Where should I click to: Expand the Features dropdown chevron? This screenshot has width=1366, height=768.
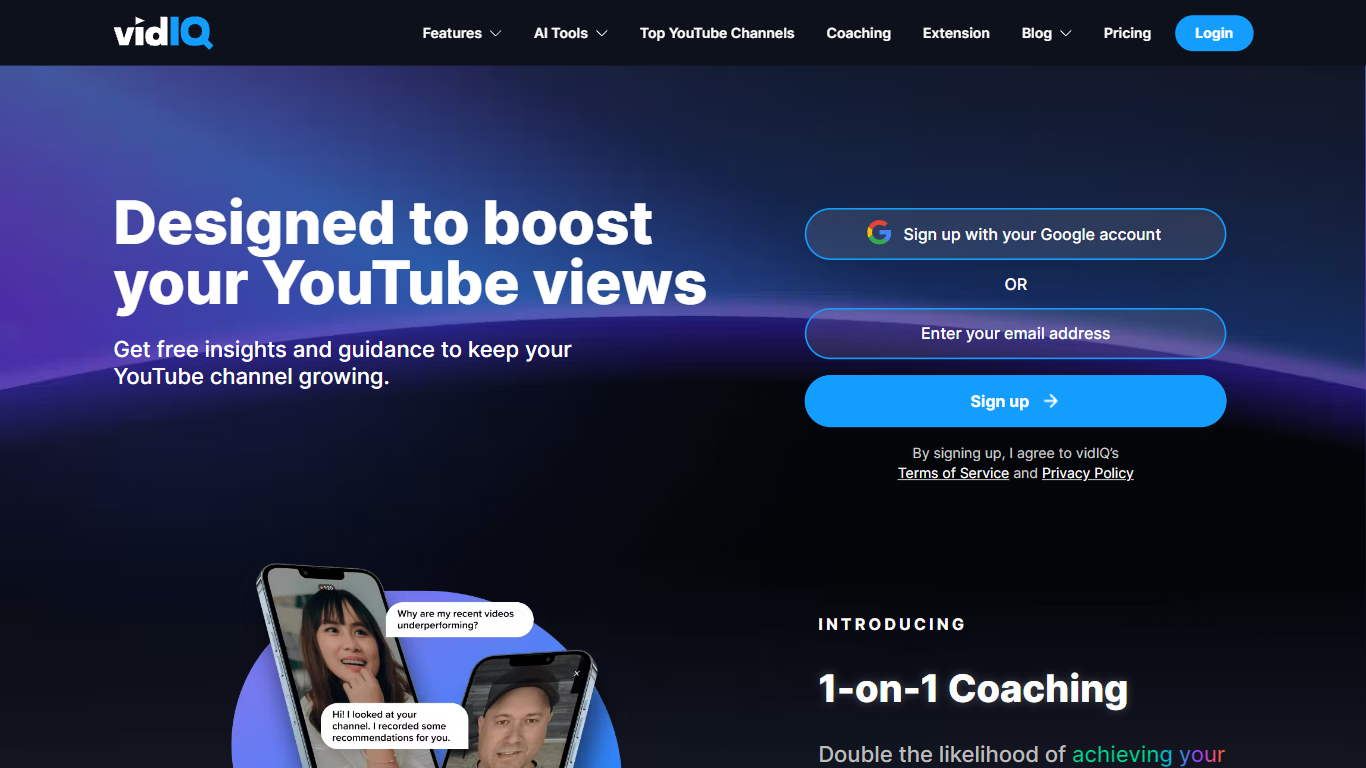point(495,33)
